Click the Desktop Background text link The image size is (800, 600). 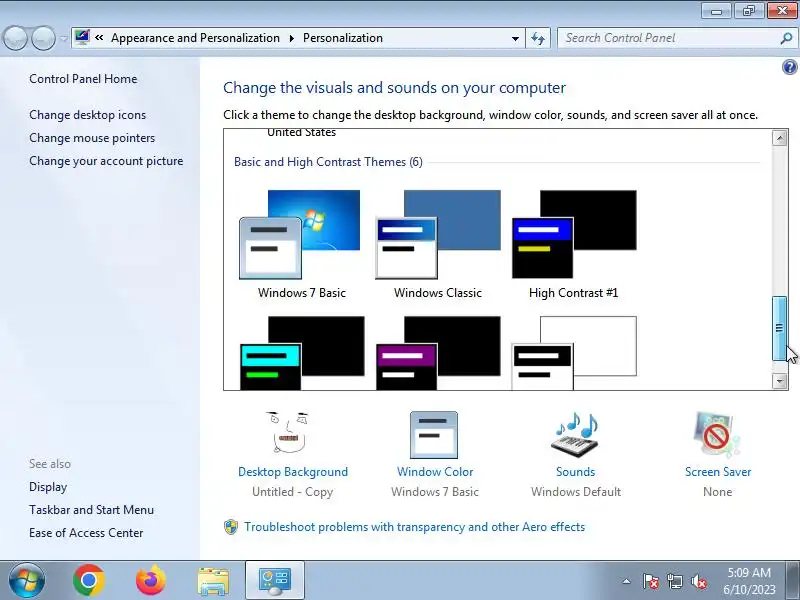[x=293, y=472]
